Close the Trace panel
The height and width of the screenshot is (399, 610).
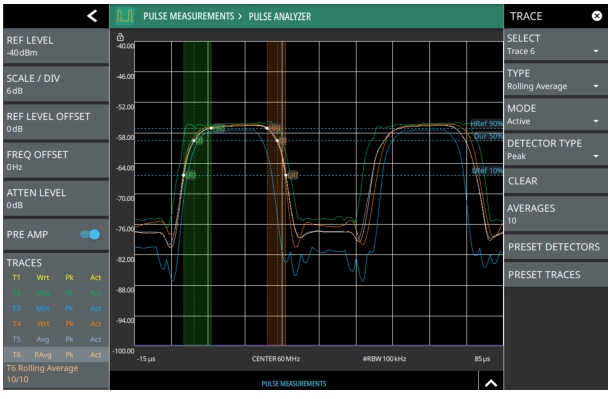[x=596, y=16]
